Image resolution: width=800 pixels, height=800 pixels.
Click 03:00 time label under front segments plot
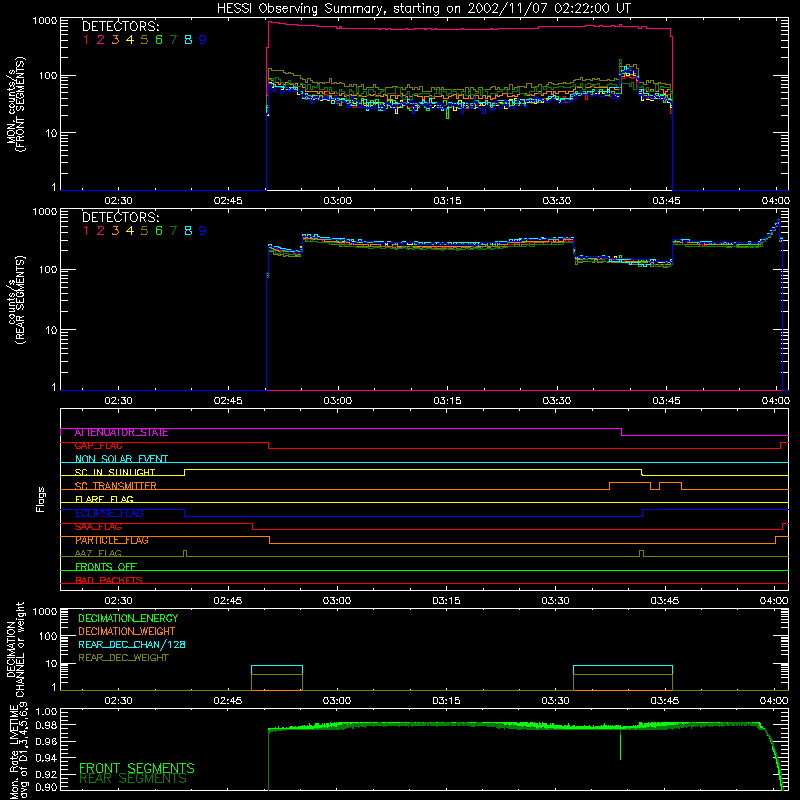point(338,201)
